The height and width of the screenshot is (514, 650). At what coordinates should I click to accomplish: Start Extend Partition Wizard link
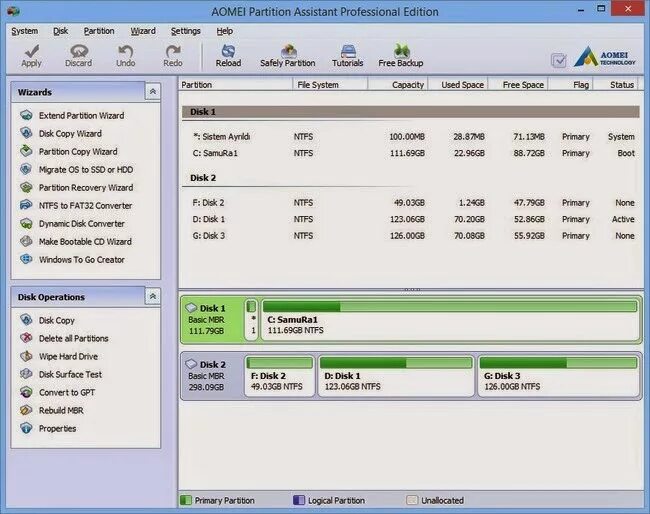click(82, 116)
